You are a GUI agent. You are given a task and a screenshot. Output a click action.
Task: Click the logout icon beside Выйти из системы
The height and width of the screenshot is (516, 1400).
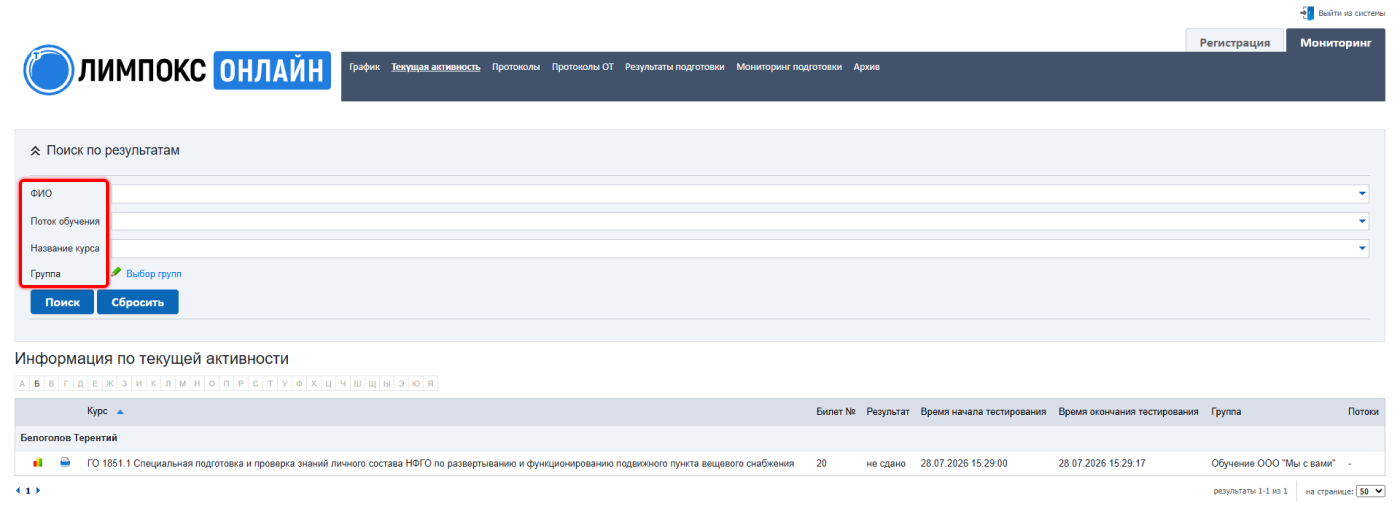click(1307, 13)
